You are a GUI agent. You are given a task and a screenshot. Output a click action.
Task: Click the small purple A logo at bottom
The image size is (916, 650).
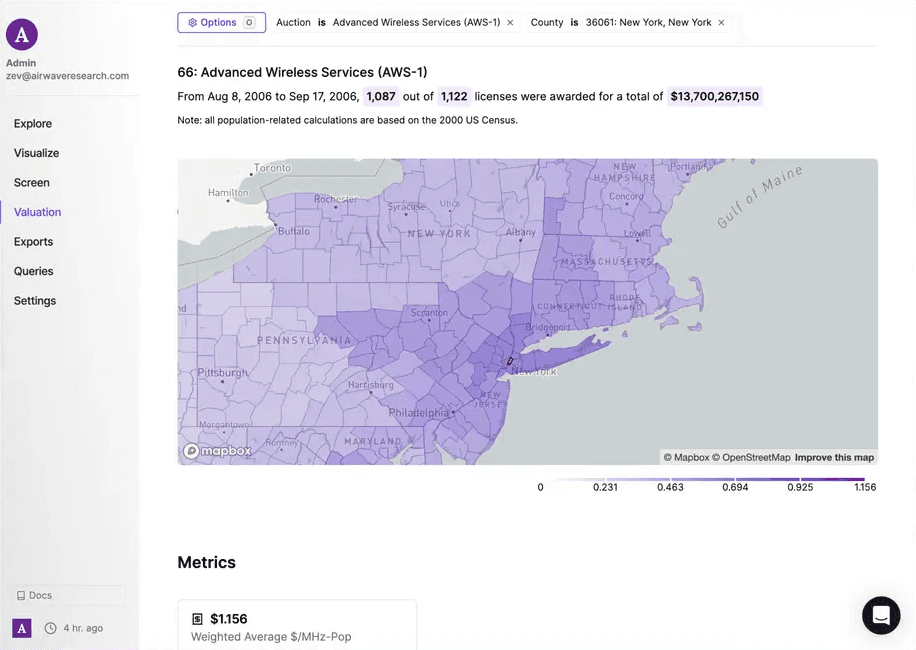tap(22, 628)
